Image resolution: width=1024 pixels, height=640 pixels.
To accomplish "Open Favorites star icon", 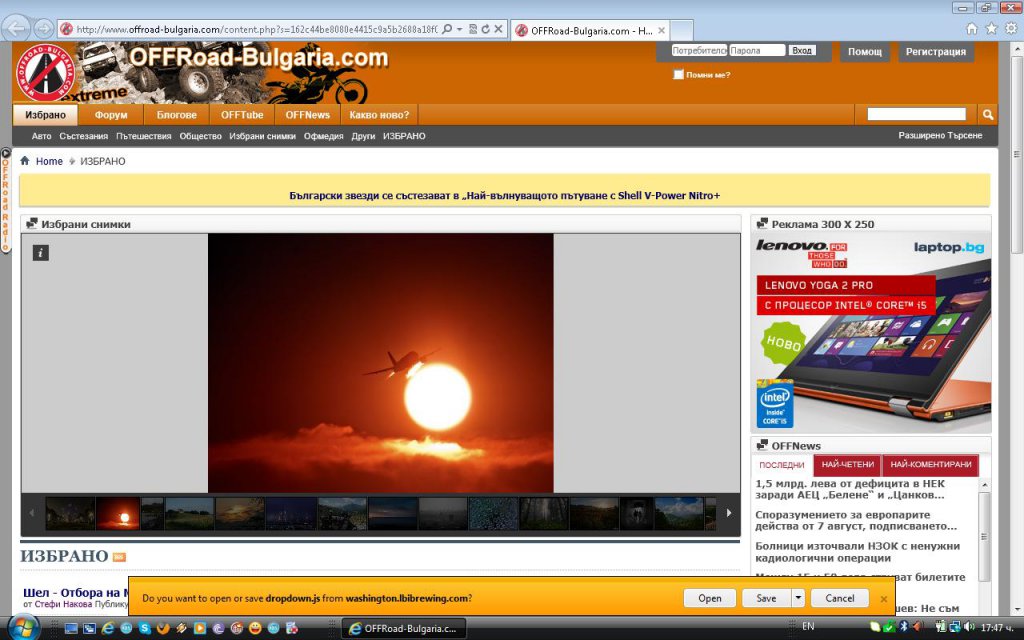I will point(991,29).
